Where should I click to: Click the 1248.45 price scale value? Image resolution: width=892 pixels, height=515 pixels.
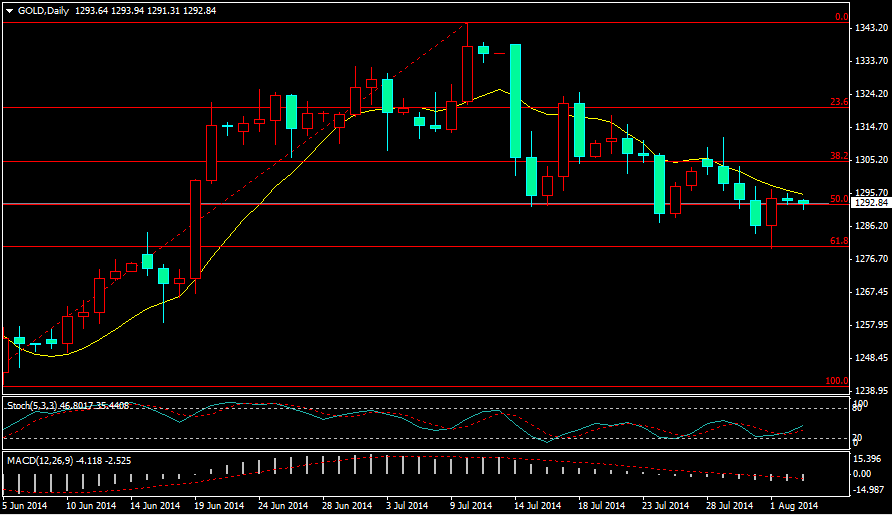point(872,357)
